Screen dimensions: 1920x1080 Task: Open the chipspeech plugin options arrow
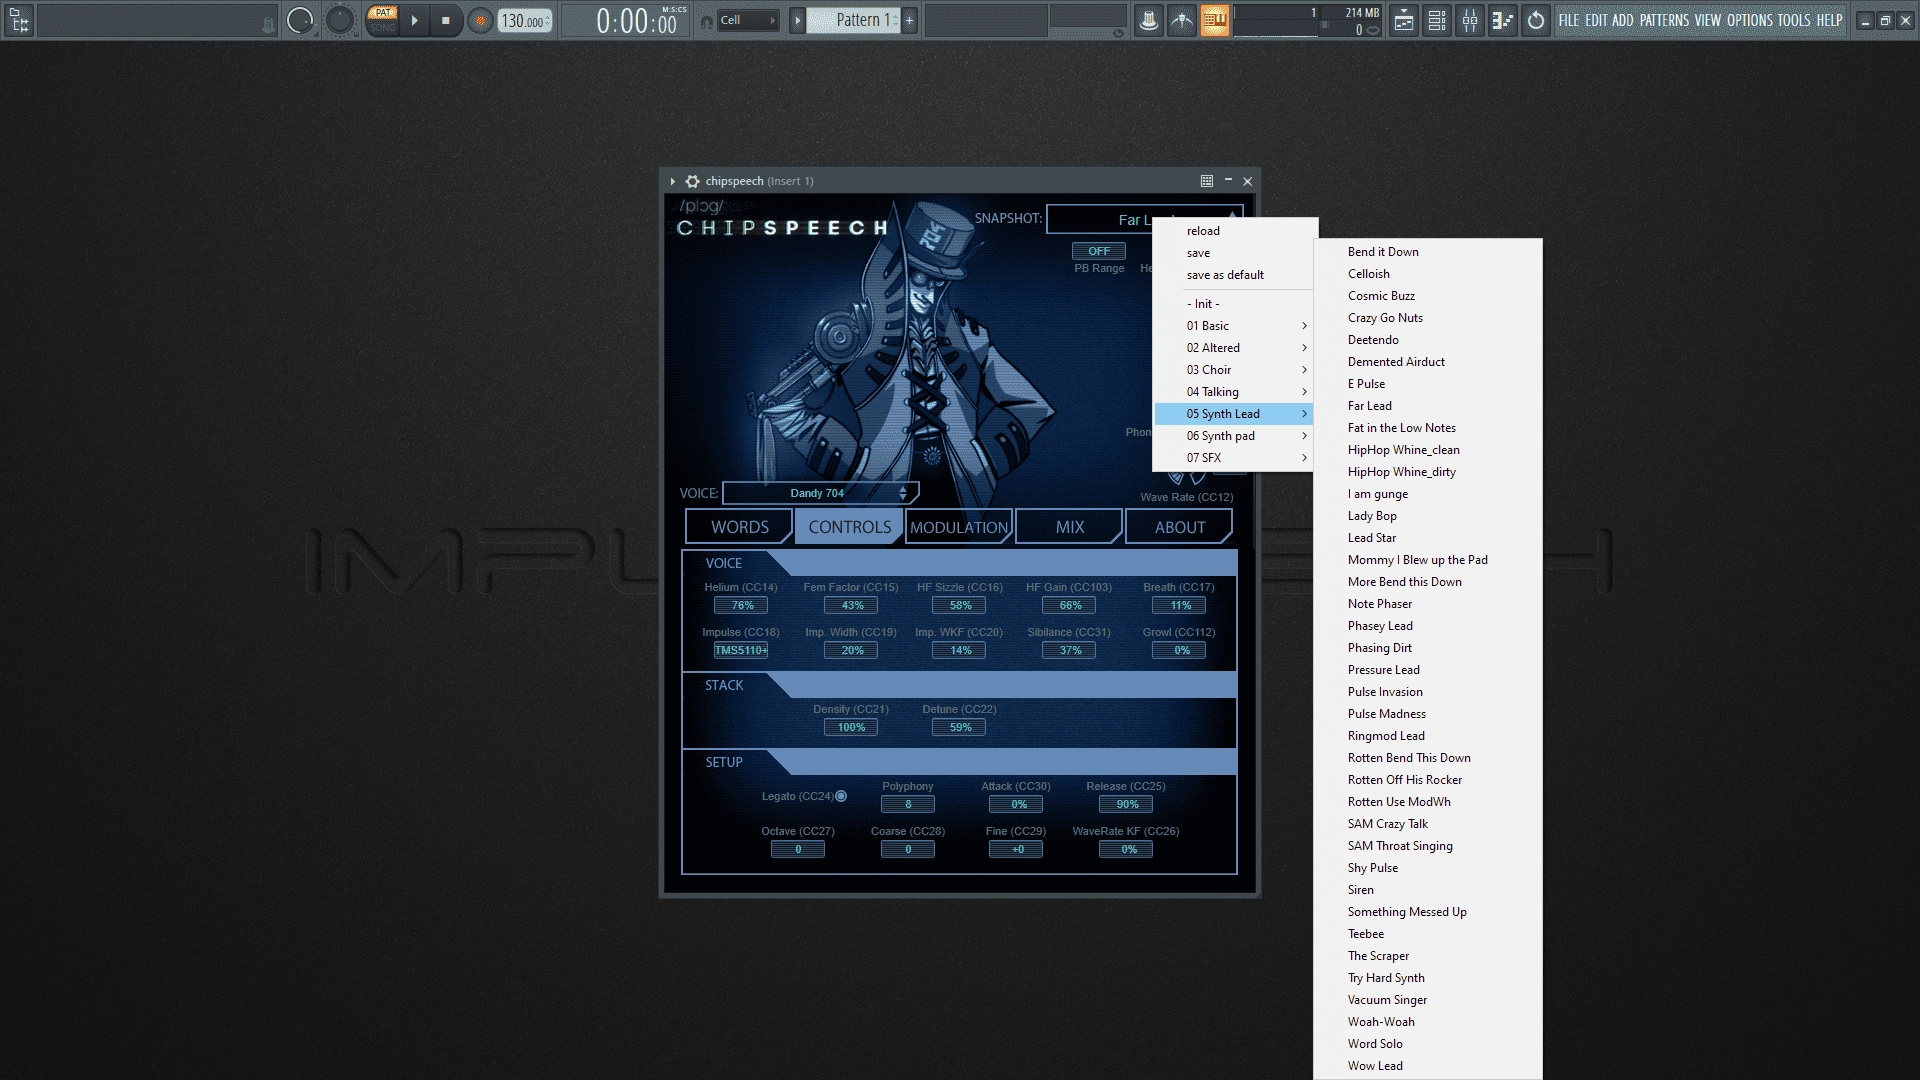(673, 181)
